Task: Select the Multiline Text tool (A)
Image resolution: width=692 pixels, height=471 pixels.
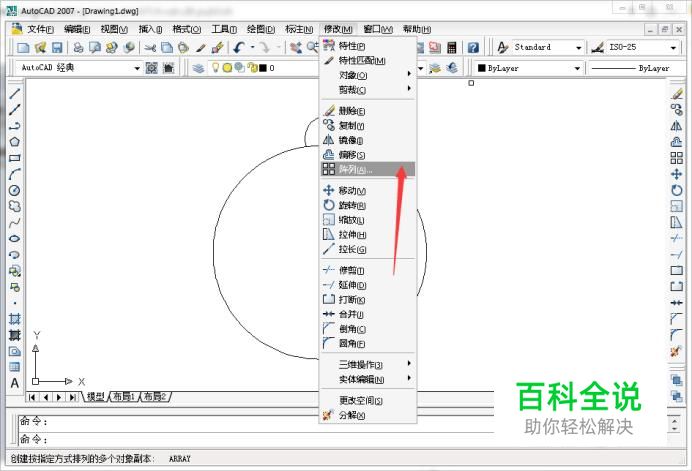Action: [15, 383]
